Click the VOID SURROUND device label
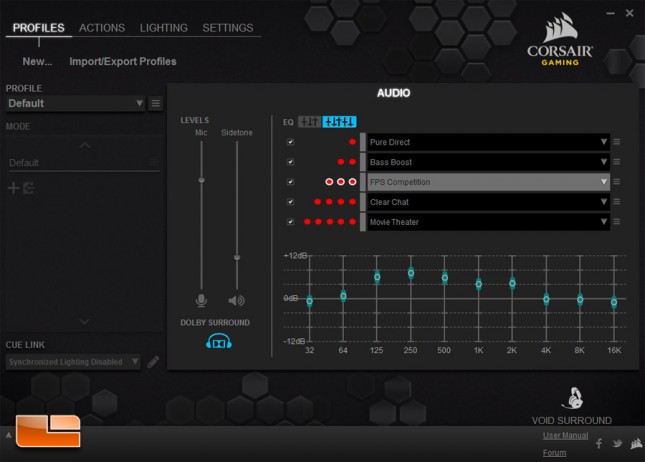The height and width of the screenshot is (462, 645). (x=572, y=420)
